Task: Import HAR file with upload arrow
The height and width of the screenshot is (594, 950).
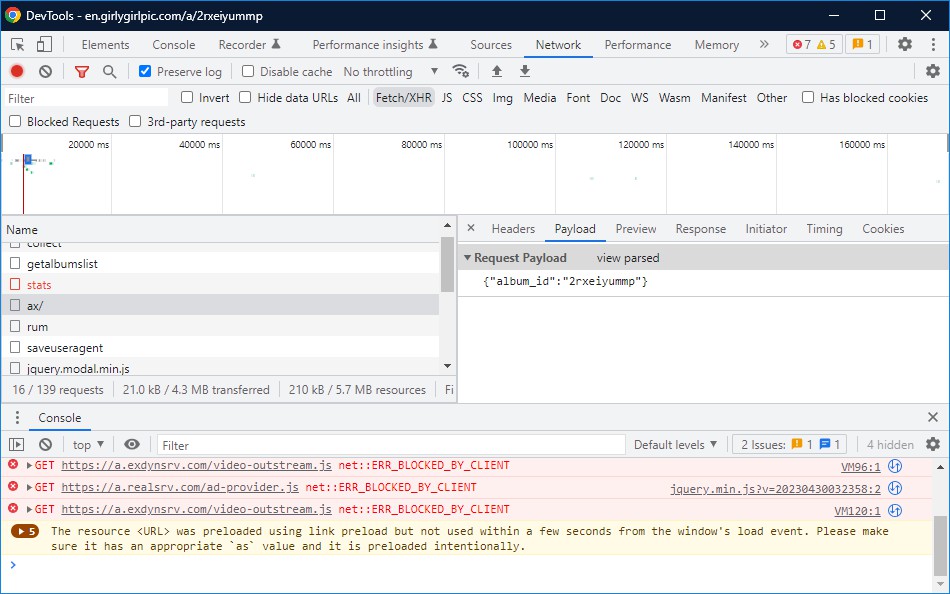Action: [497, 72]
